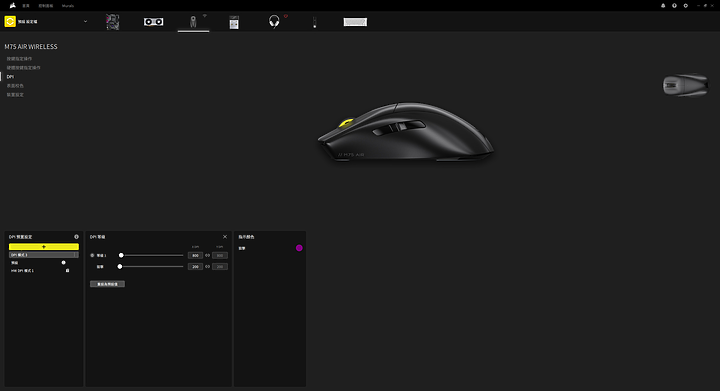
Task: Select the HW DPI preset 1 row
Action: click(44, 271)
